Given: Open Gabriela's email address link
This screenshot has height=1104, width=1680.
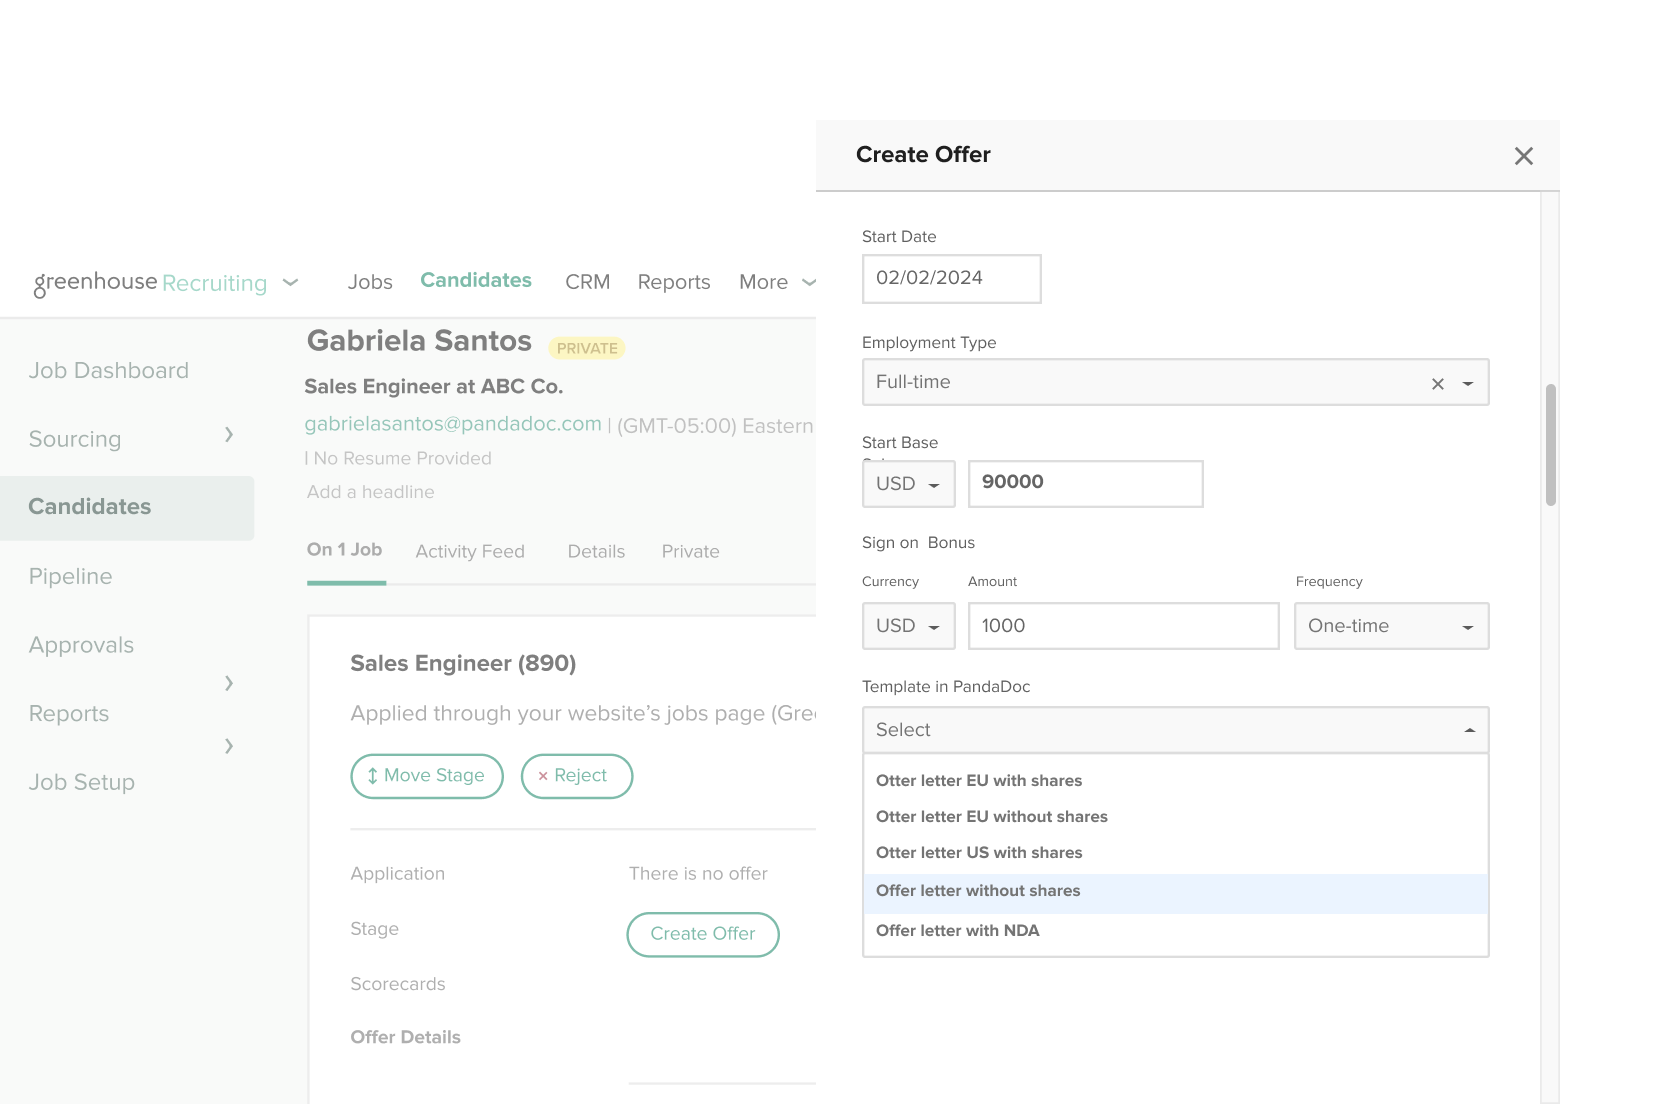Looking at the screenshot, I should (x=452, y=424).
